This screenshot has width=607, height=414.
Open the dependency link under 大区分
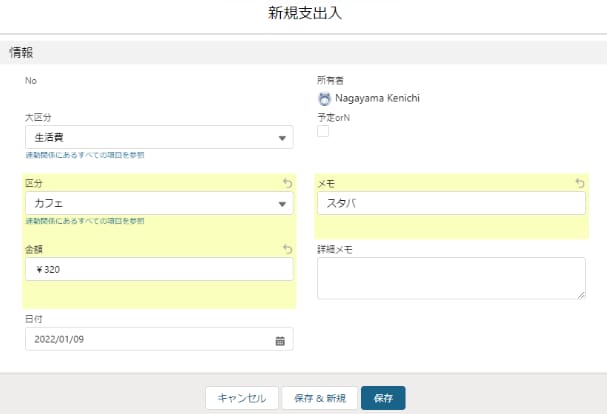(x=85, y=155)
